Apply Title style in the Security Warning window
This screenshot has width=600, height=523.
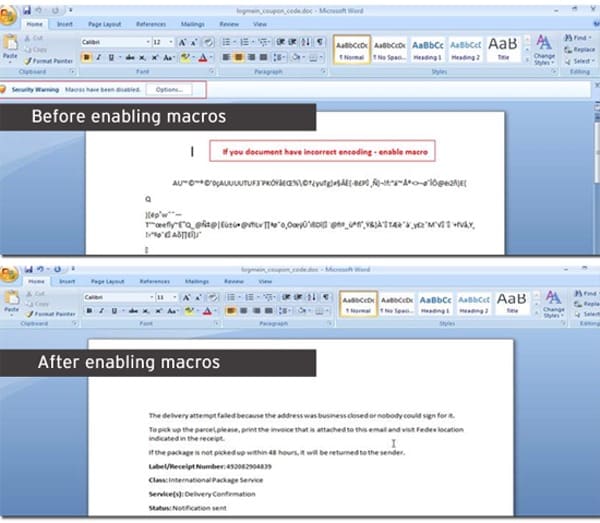pos(503,49)
